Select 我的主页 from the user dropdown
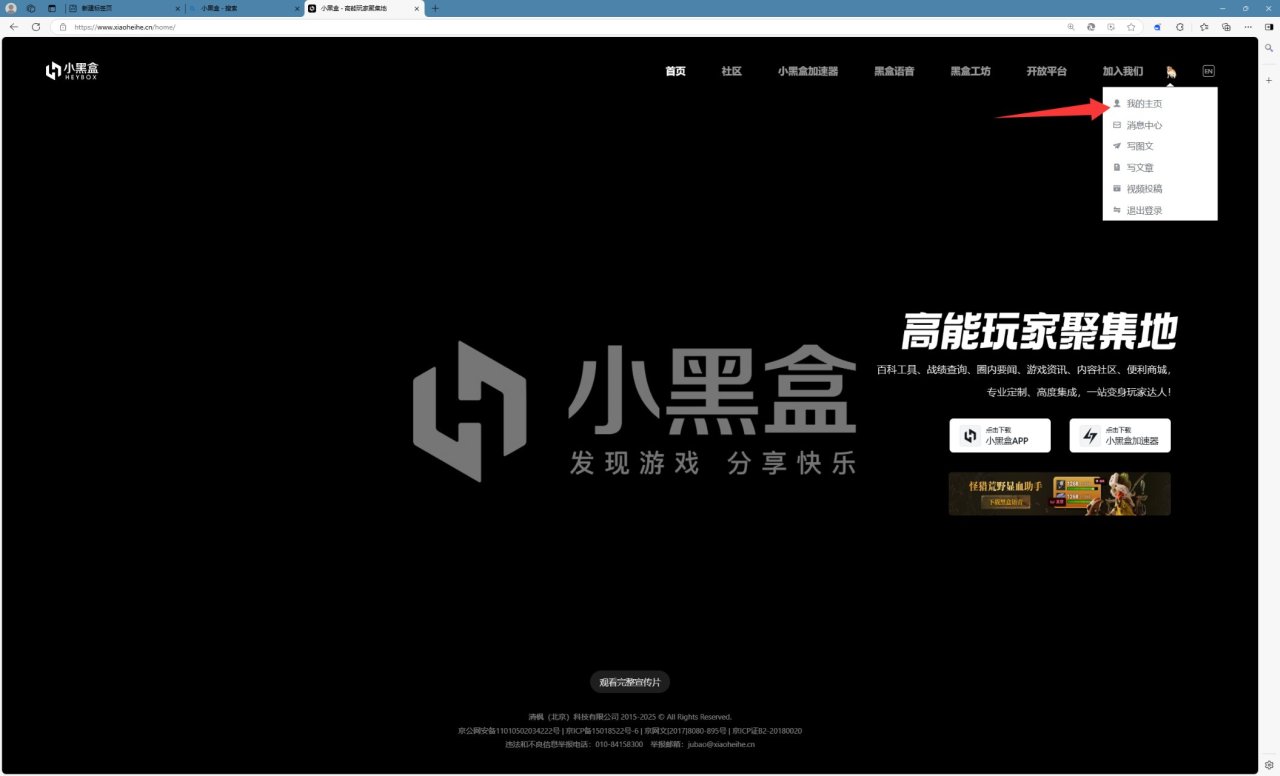 pyautogui.click(x=1160, y=104)
